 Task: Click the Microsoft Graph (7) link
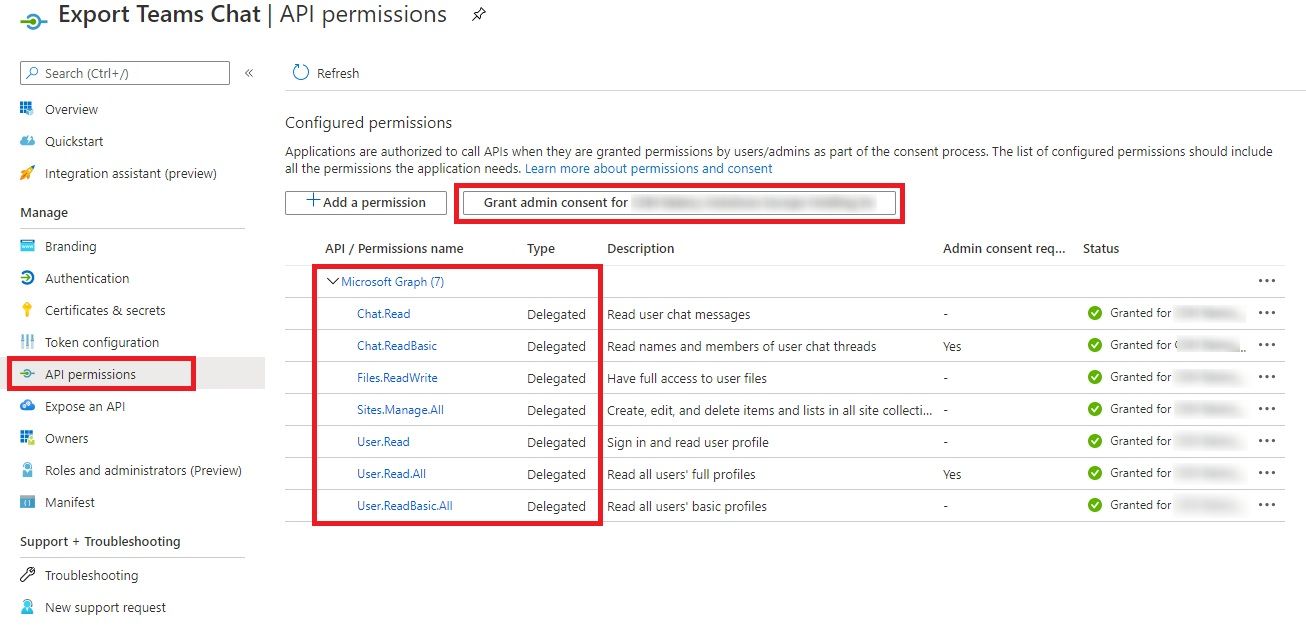pyautogui.click(x=393, y=282)
